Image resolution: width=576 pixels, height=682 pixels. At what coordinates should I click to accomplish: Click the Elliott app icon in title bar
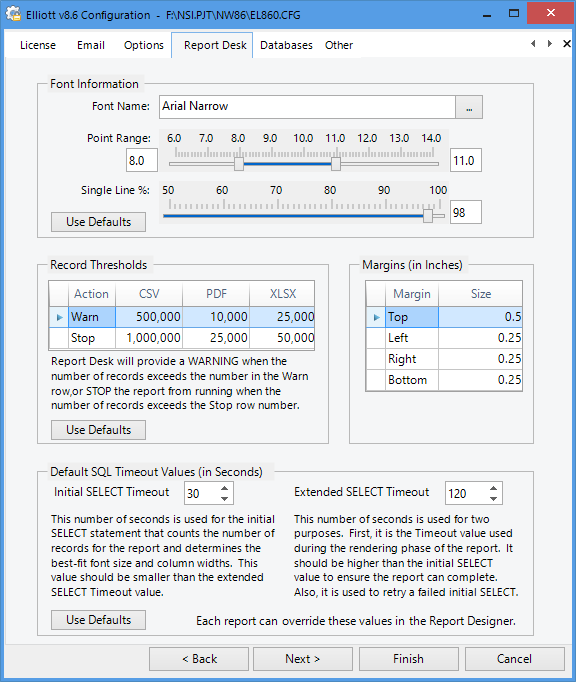pos(13,14)
